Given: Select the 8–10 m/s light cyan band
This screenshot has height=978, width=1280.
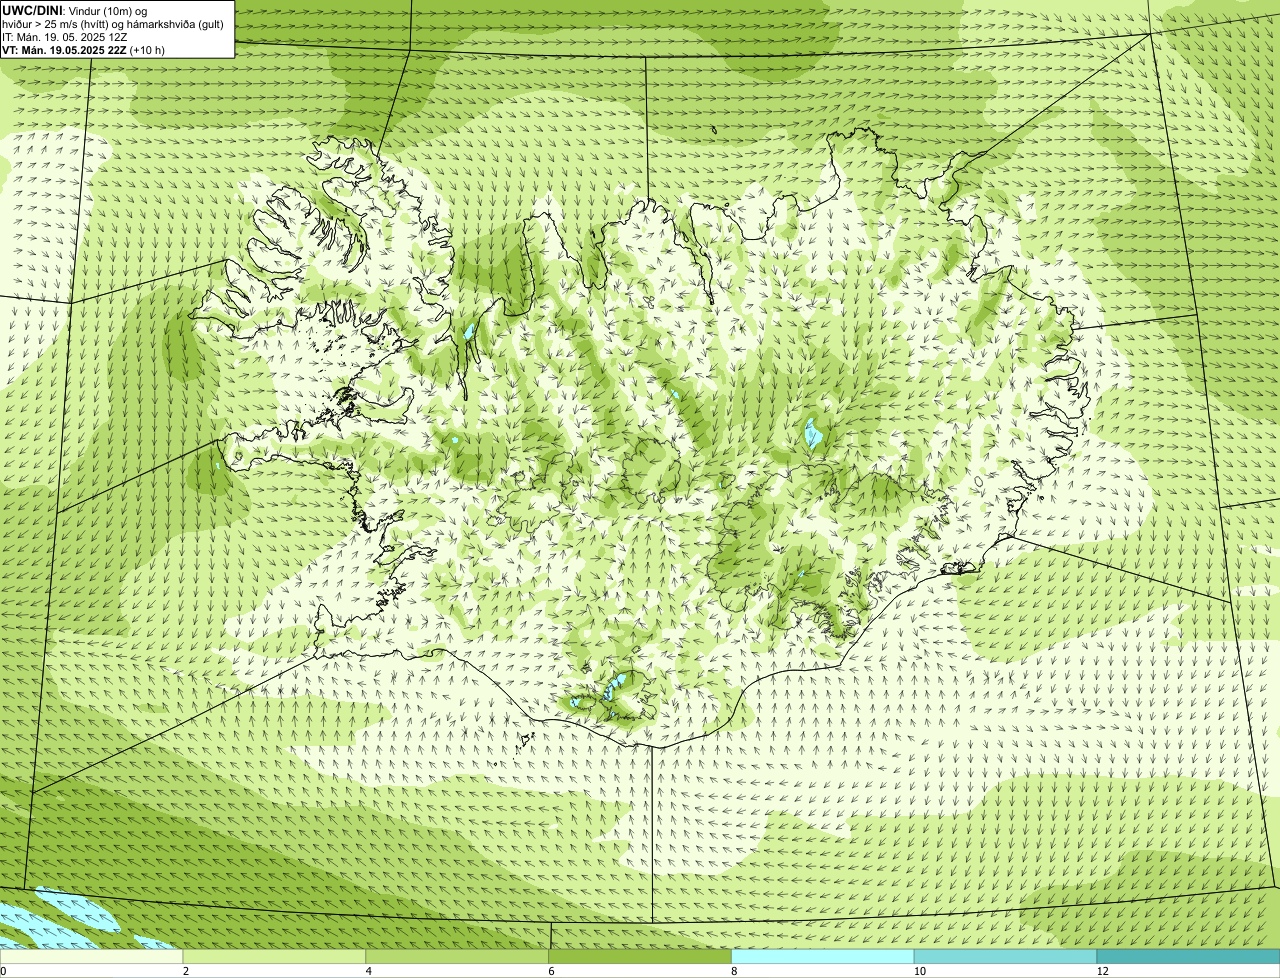Looking at the screenshot, I should click(x=823, y=957).
